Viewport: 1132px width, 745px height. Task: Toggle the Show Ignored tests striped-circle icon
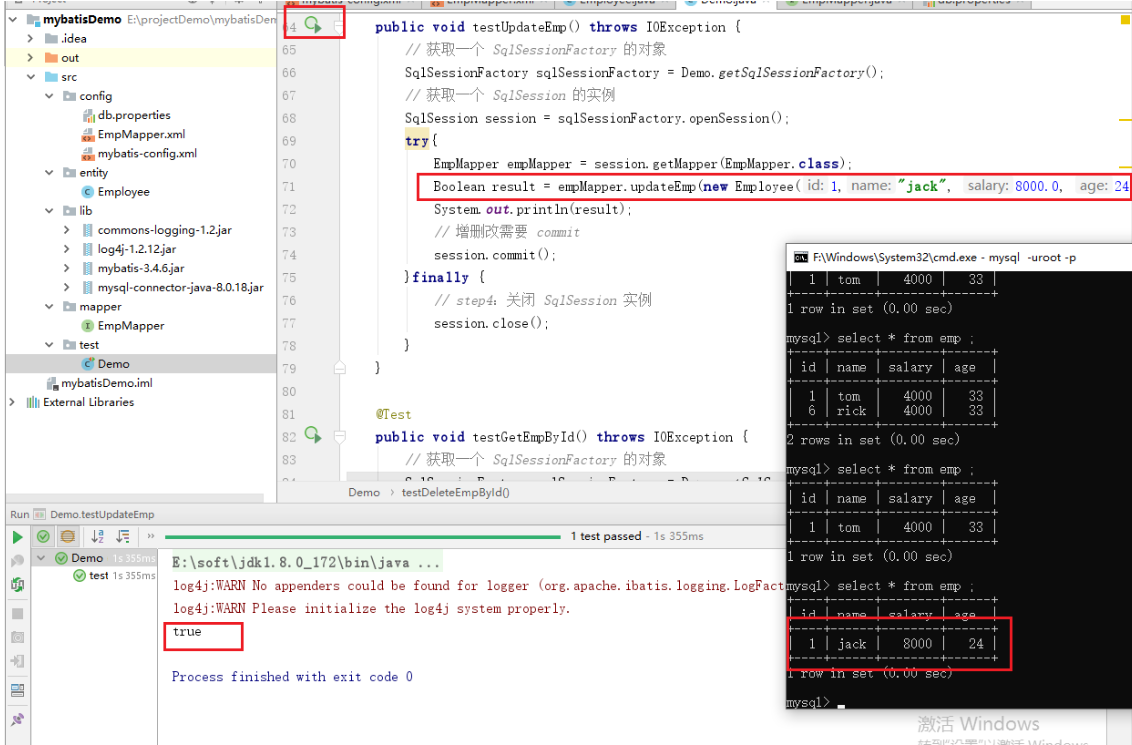coord(68,536)
